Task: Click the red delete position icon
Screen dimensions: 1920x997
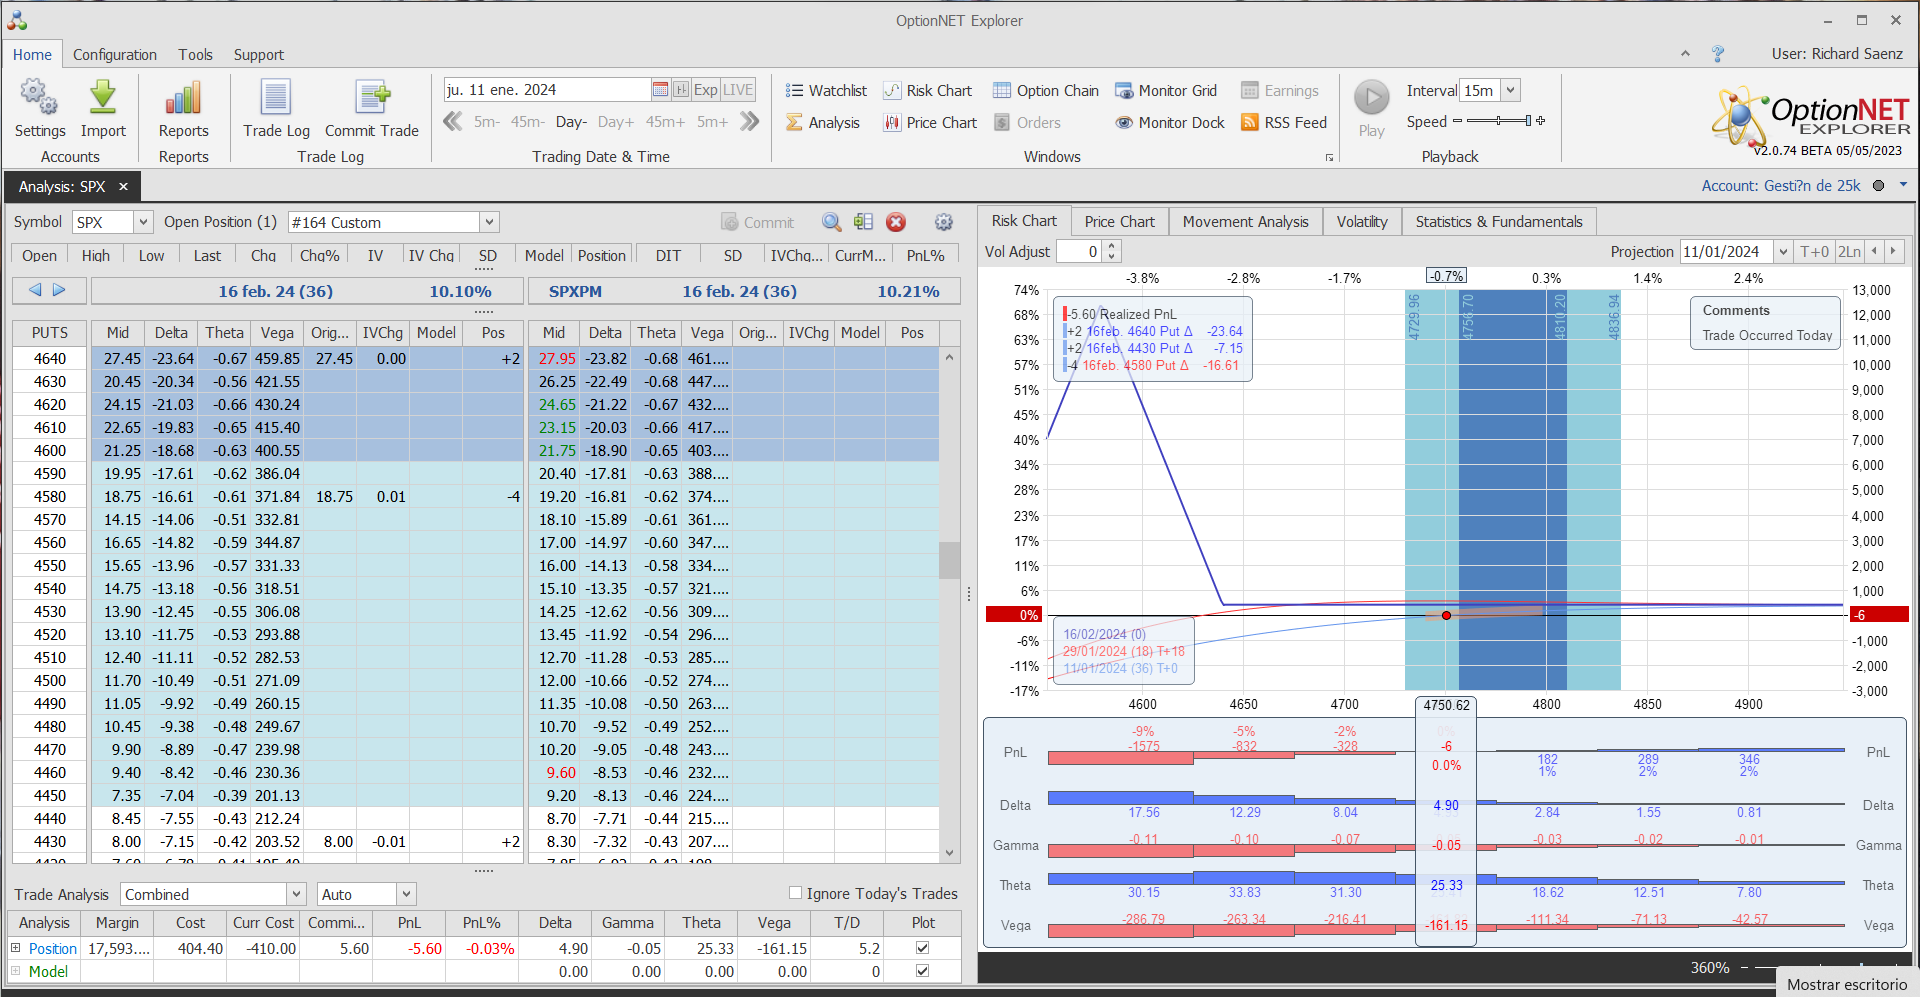Action: 896,222
